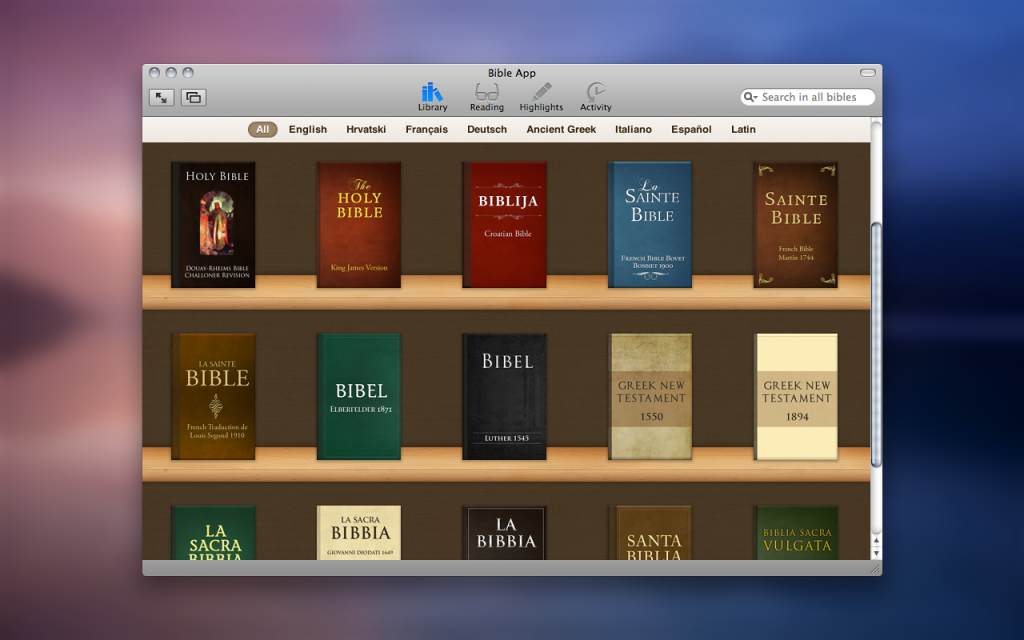The width and height of the screenshot is (1024, 640).
Task: Open the Highlights pencil icon
Action: 541,97
